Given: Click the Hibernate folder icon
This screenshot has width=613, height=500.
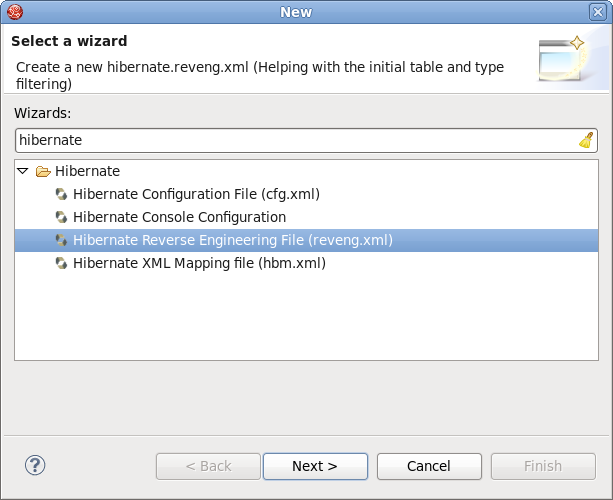Looking at the screenshot, I should [43, 171].
